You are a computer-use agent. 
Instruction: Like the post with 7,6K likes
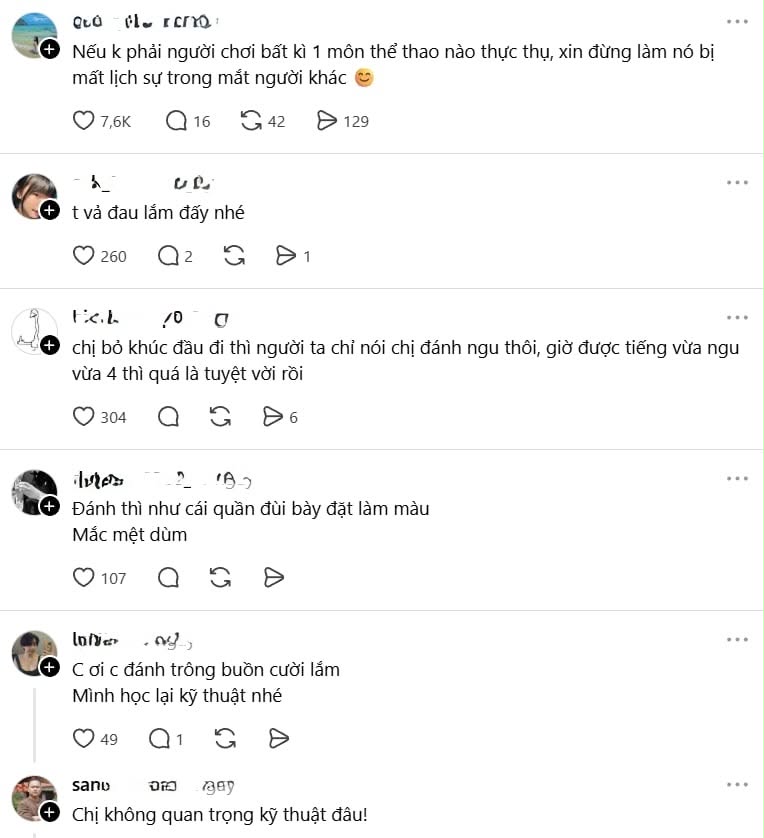coord(83,121)
